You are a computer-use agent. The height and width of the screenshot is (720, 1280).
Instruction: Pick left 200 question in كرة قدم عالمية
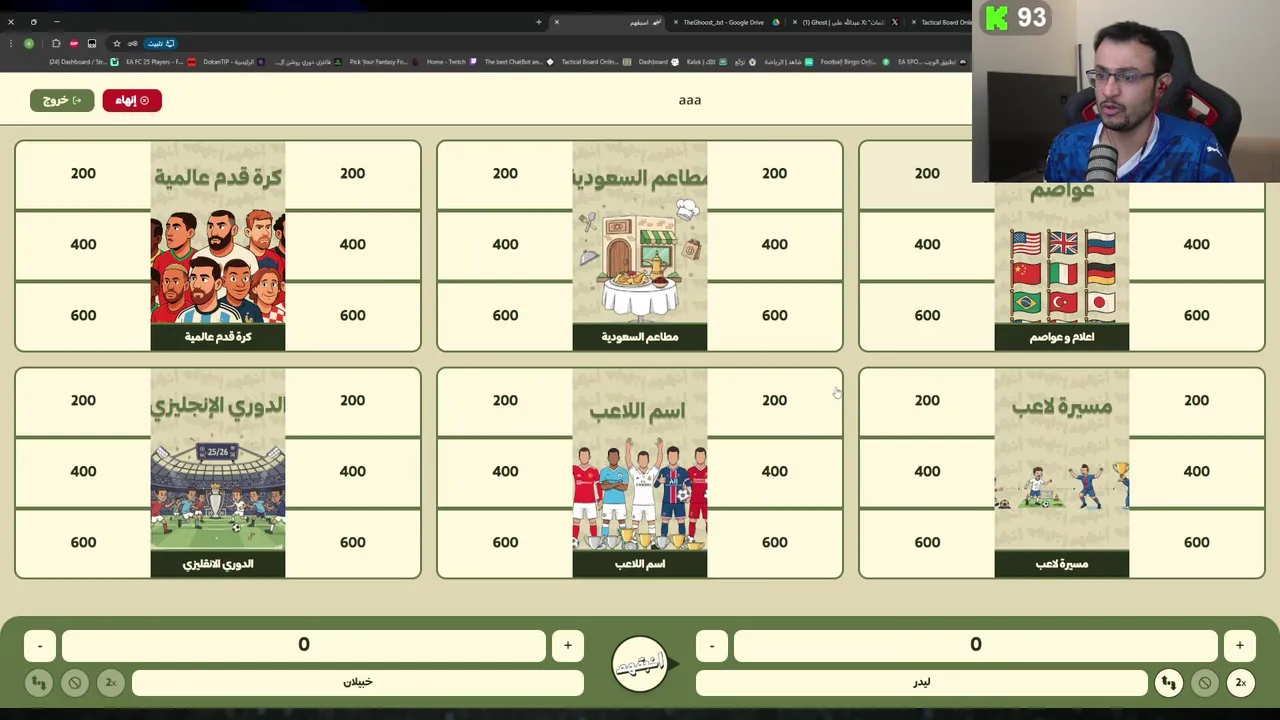point(83,174)
